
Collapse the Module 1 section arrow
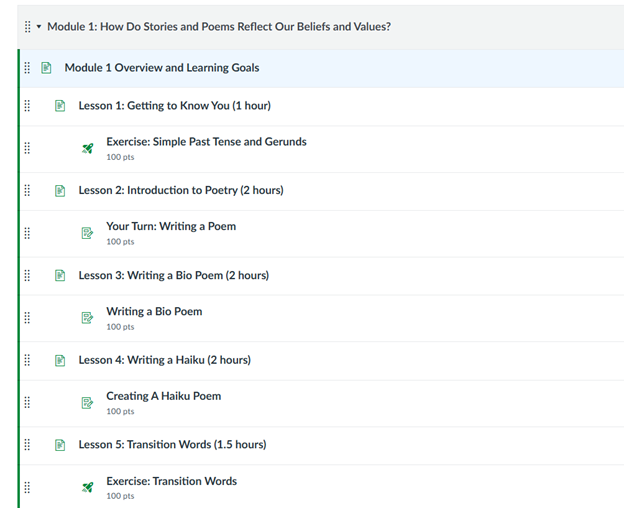coord(39,27)
